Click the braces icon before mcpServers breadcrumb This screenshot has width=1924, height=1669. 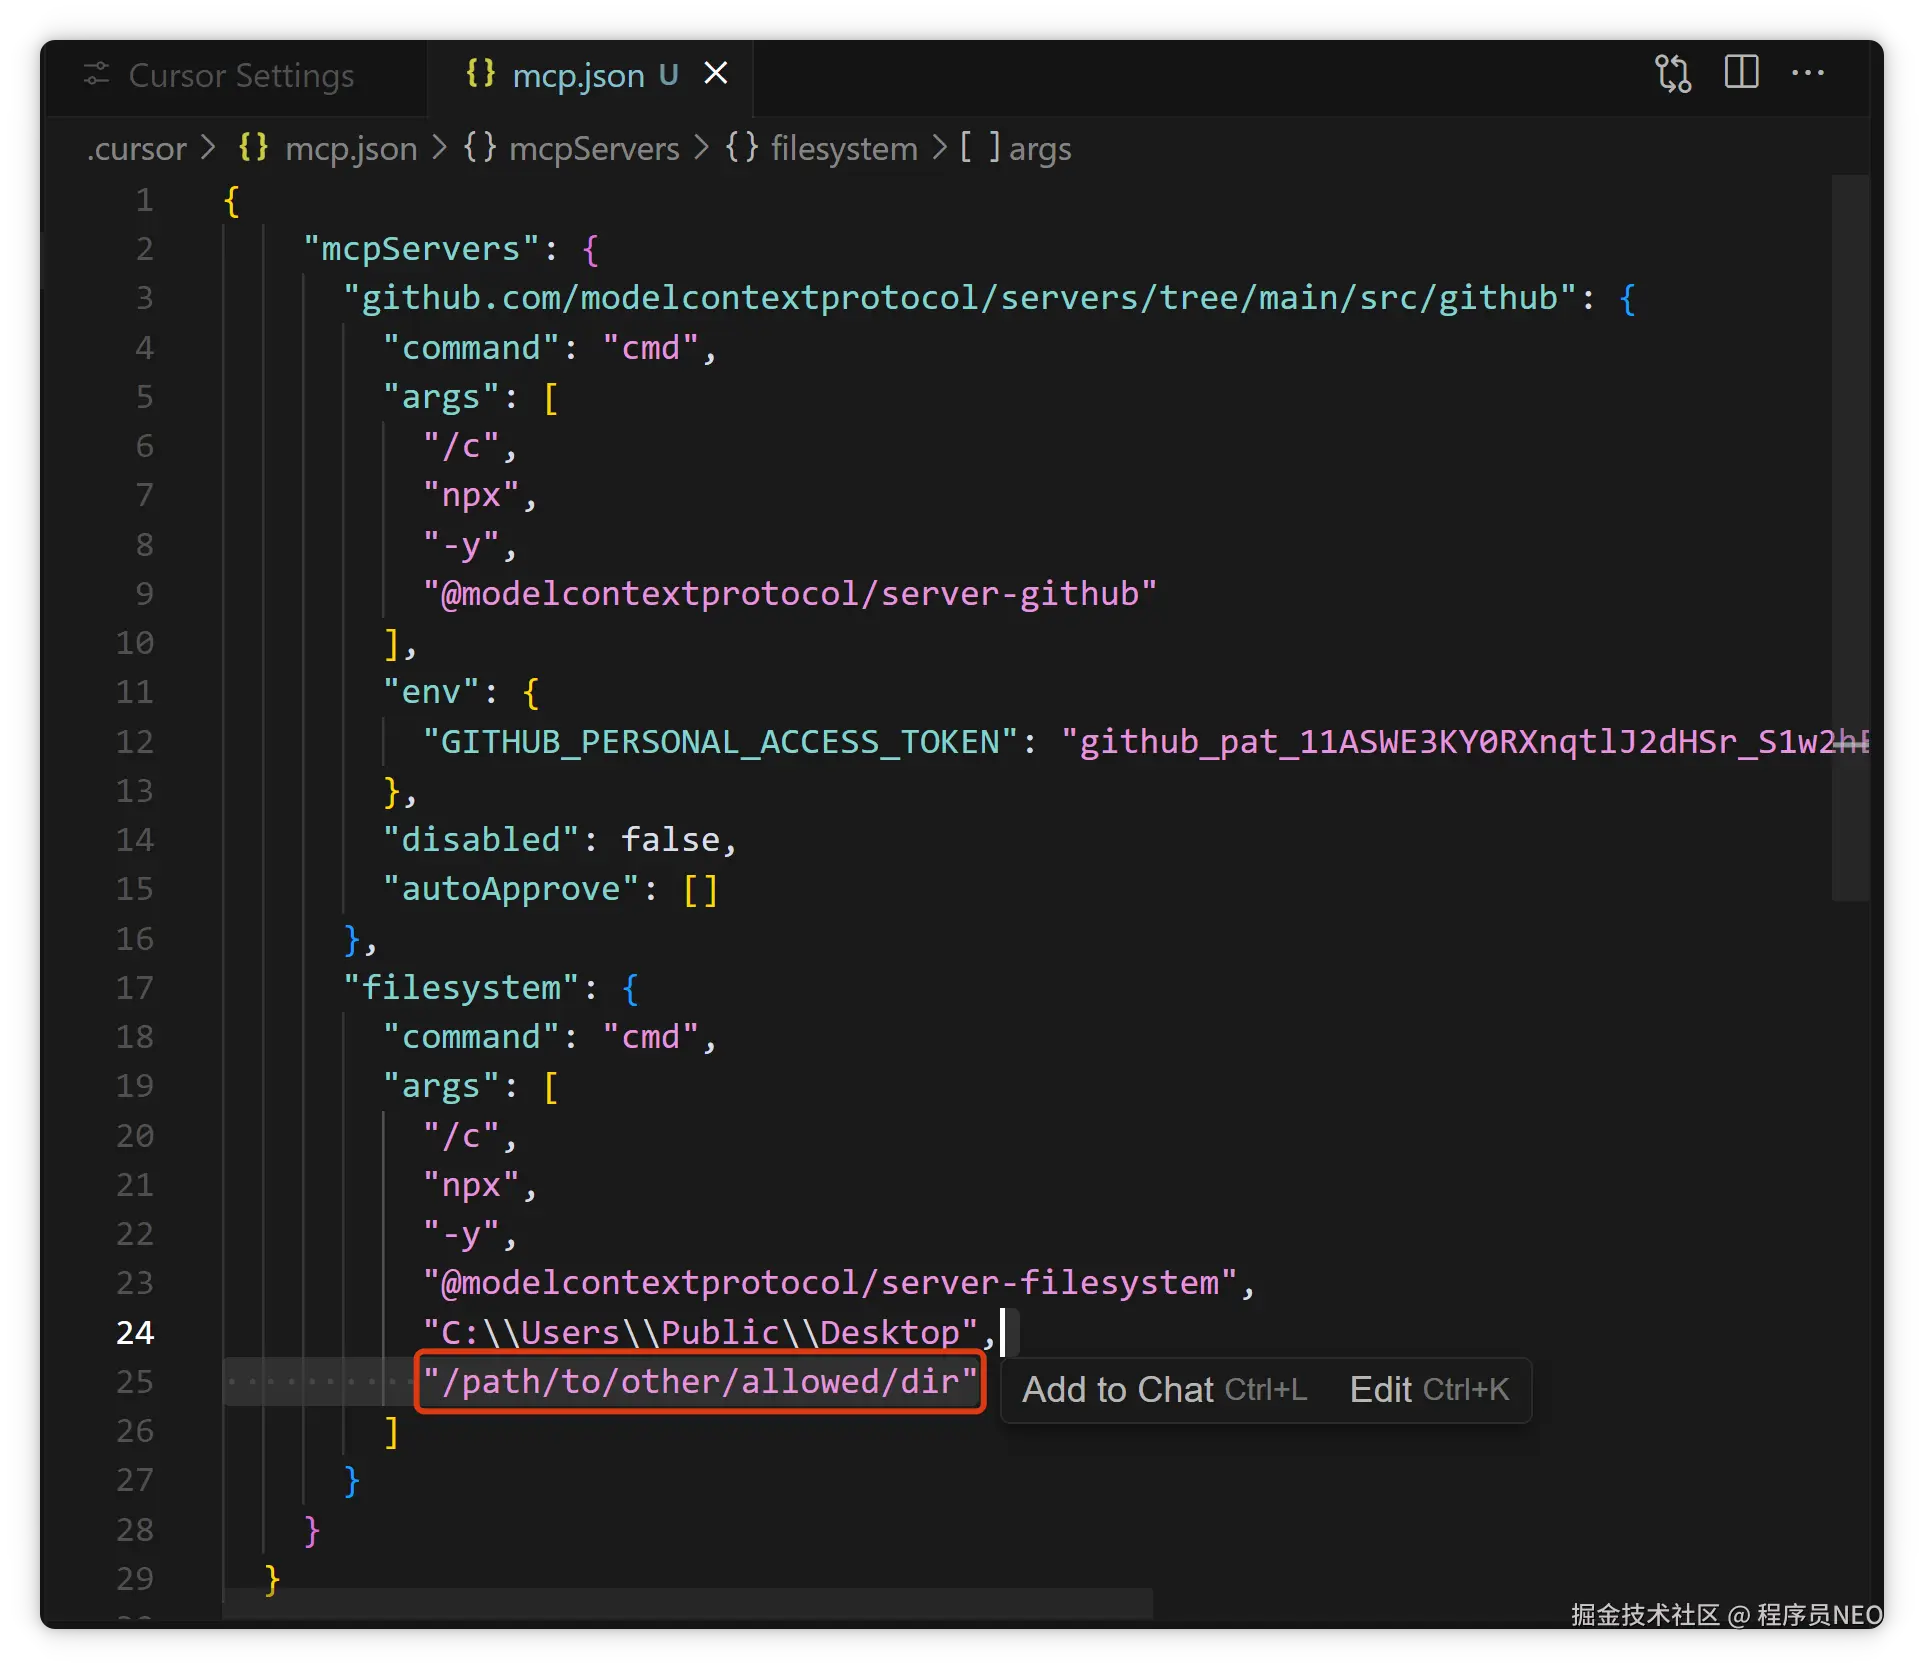coord(479,148)
